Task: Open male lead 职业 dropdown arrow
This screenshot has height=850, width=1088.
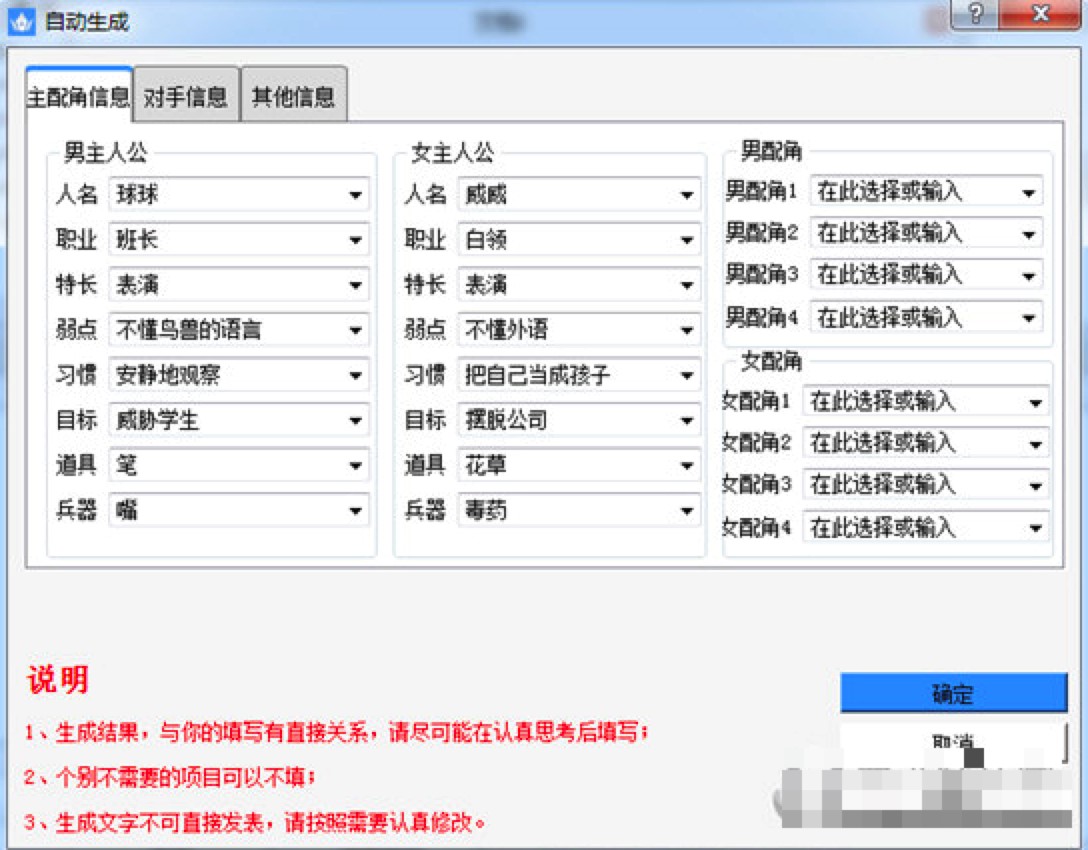Action: [x=355, y=240]
